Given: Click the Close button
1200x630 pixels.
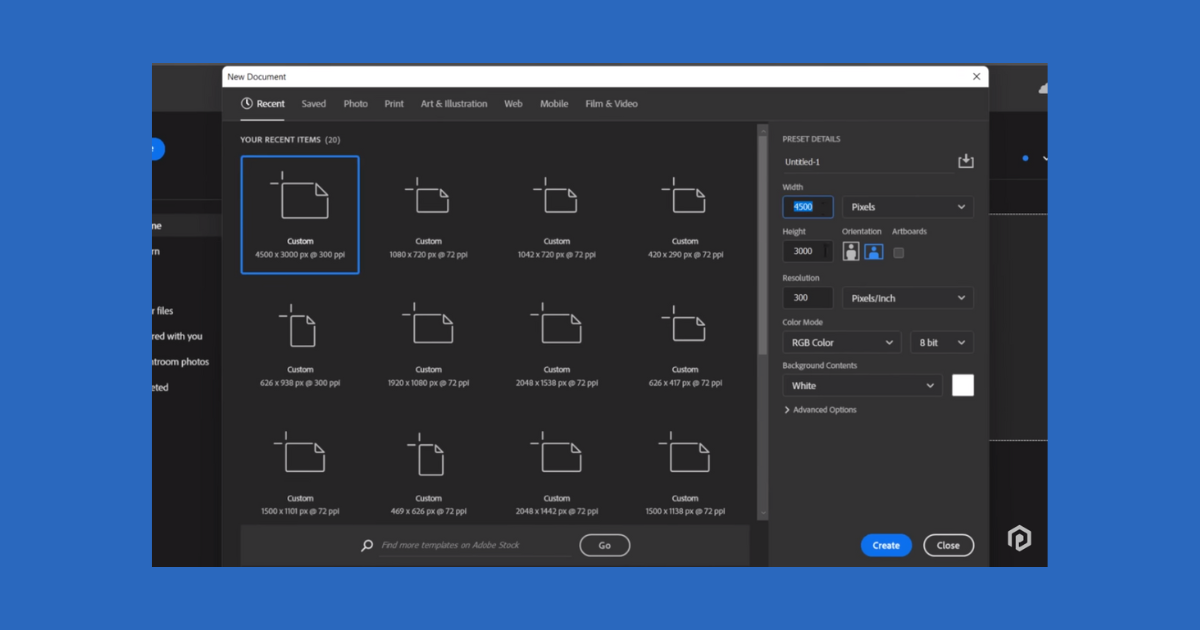Looking at the screenshot, I should click(948, 545).
